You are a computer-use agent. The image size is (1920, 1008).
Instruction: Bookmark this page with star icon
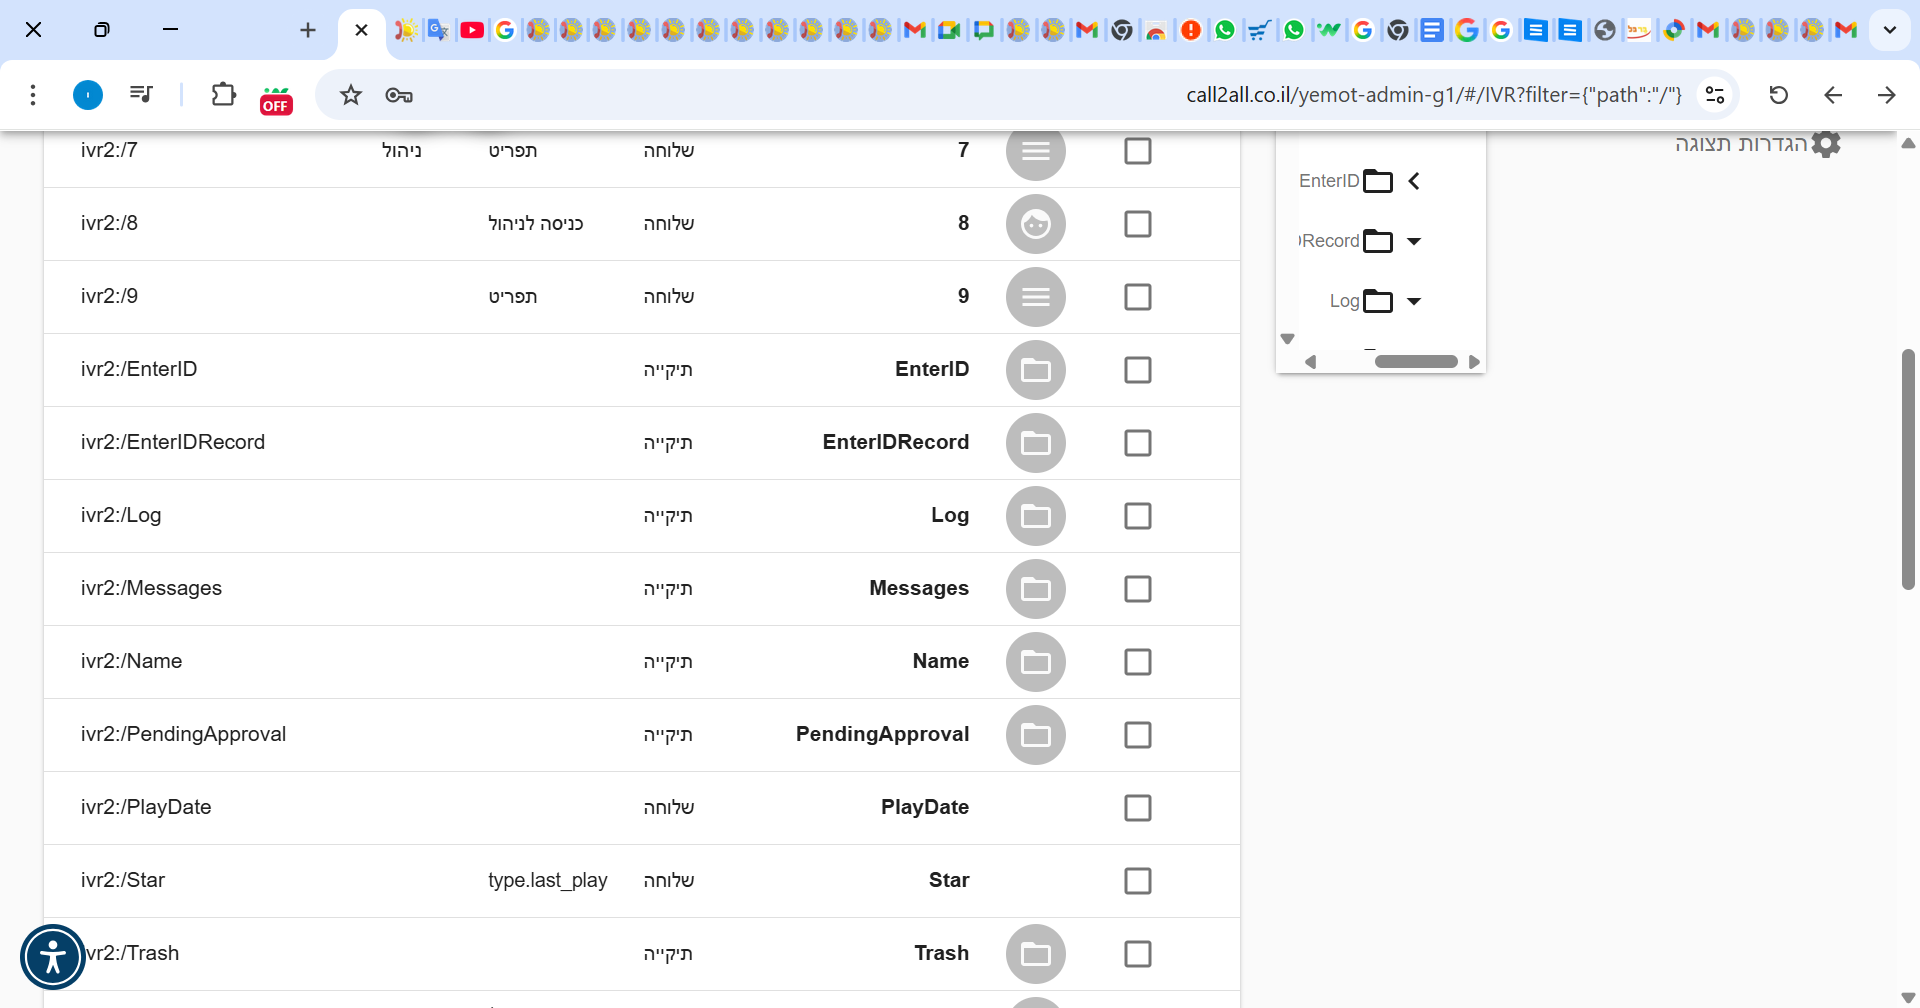(350, 95)
